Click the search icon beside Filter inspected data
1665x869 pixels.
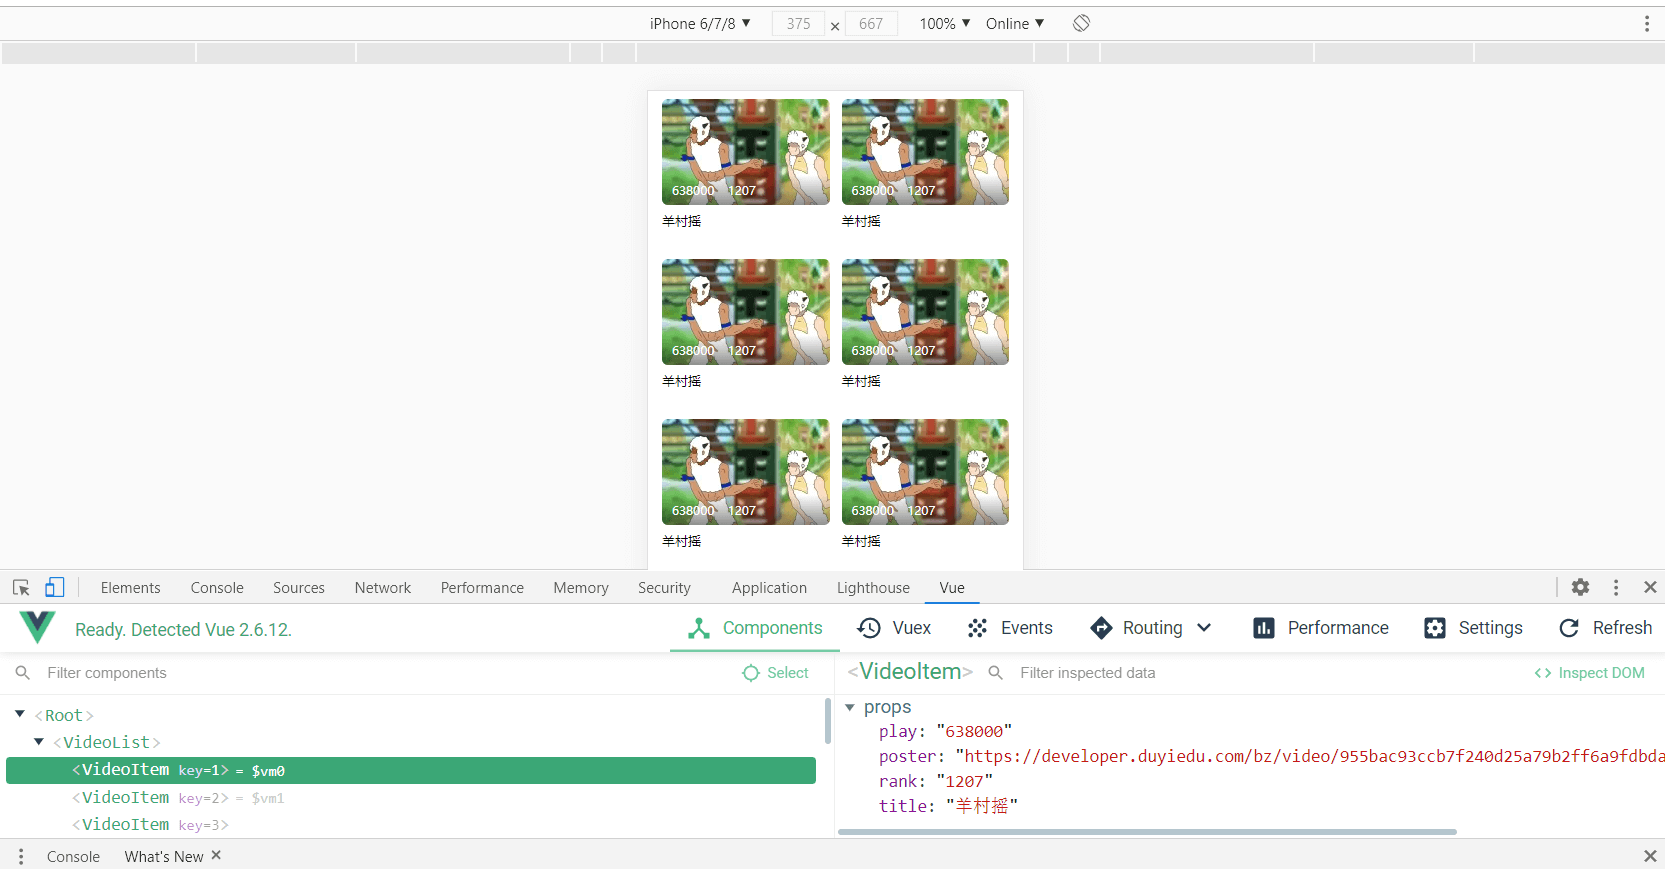(996, 673)
